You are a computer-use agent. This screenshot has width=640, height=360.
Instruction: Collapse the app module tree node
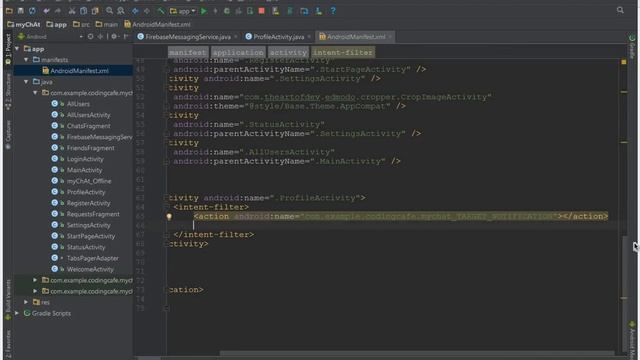pos(17,49)
